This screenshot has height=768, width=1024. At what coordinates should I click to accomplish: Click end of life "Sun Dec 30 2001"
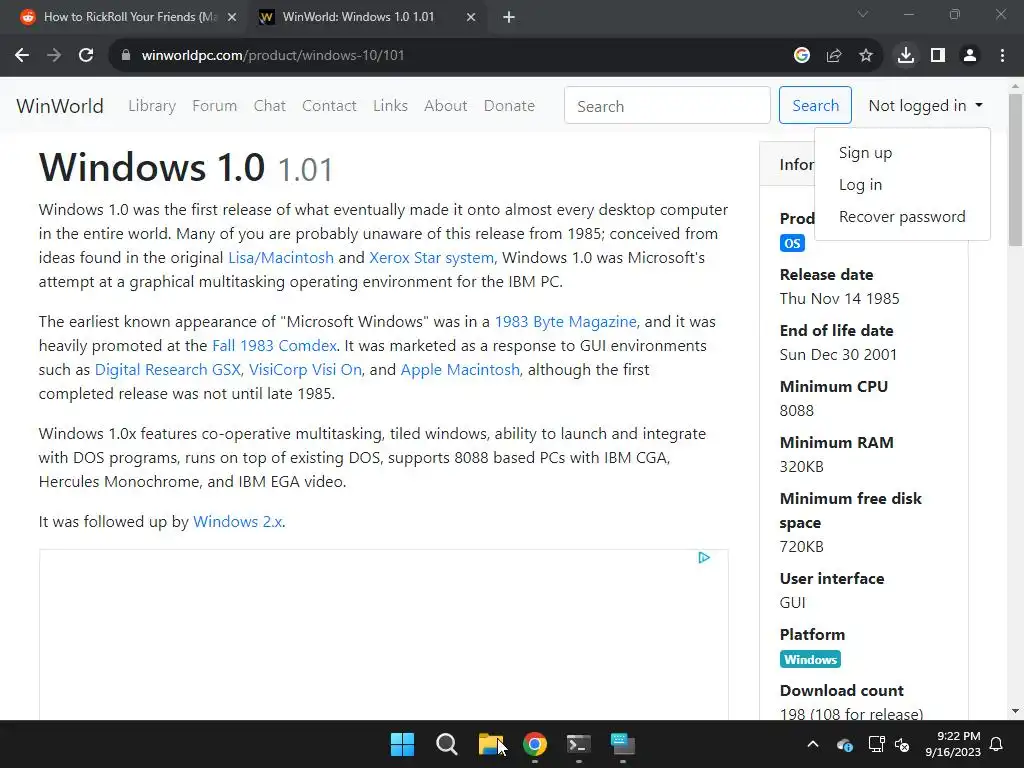click(839, 355)
